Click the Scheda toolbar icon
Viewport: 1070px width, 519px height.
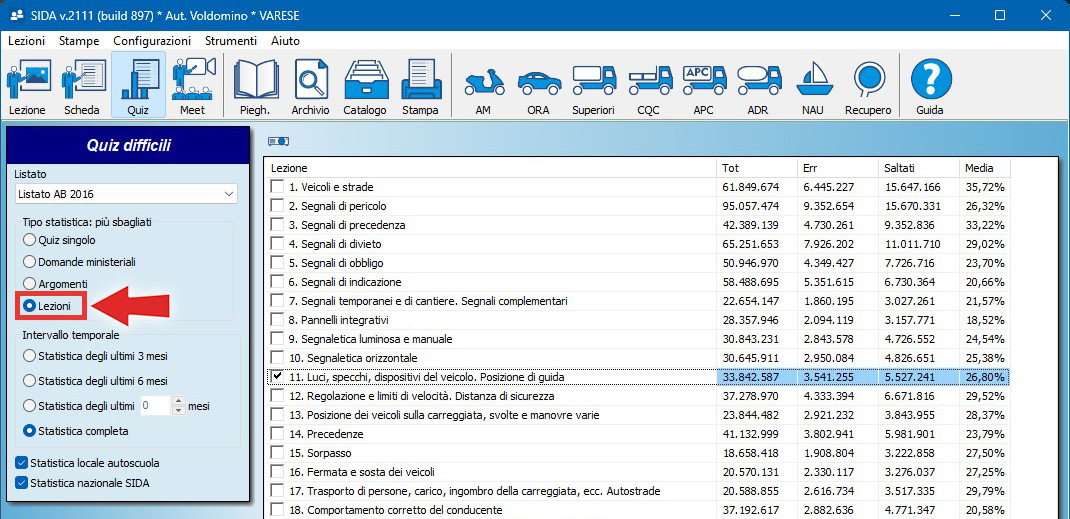tap(82, 86)
